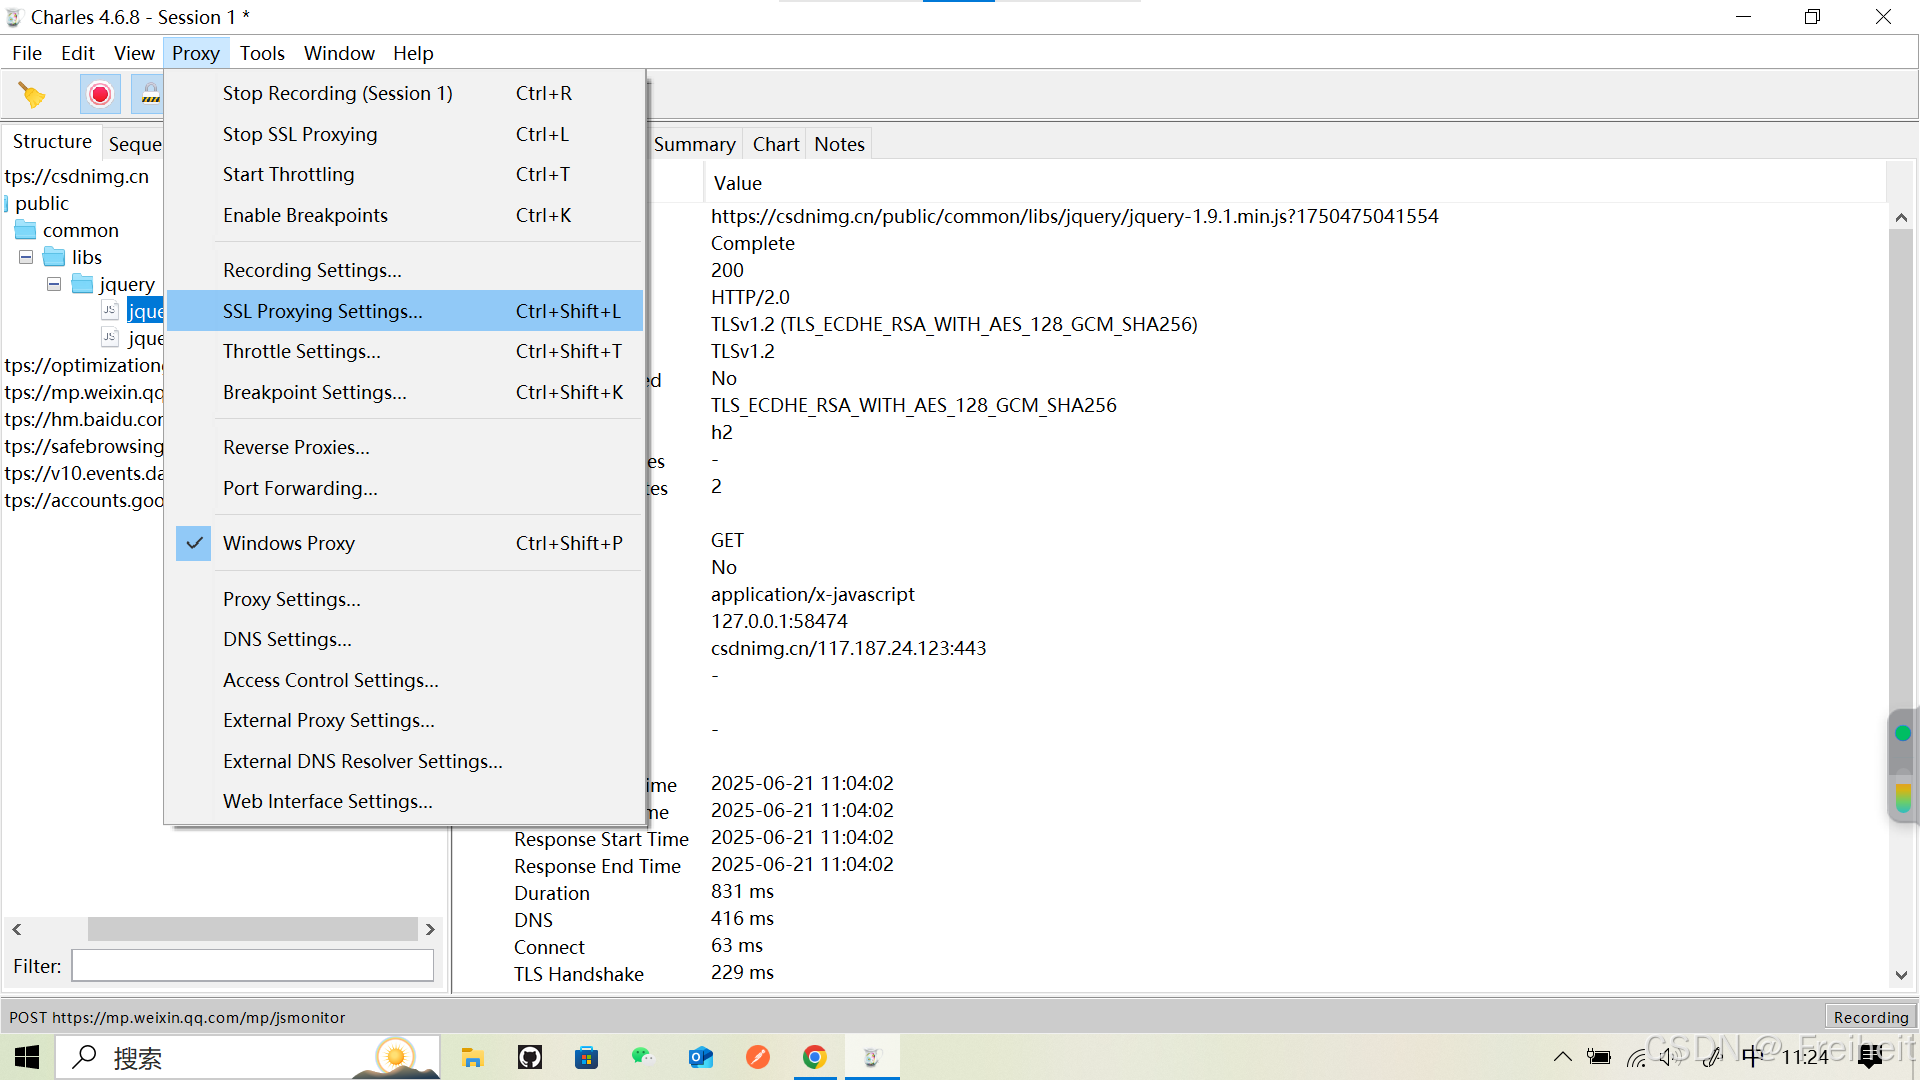Click the overview scroll-down arrow
This screenshot has width=1920, height=1080.
(x=1901, y=975)
